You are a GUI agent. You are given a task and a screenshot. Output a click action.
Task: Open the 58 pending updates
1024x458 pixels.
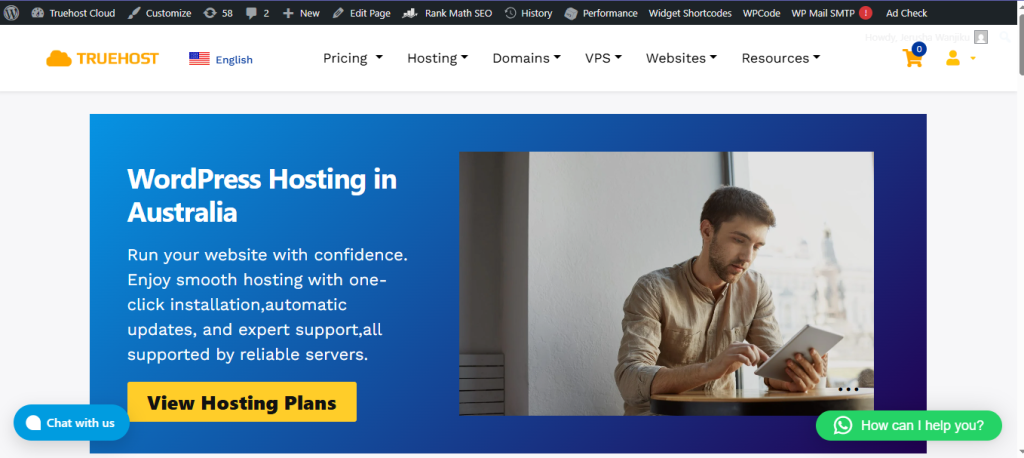pos(217,12)
